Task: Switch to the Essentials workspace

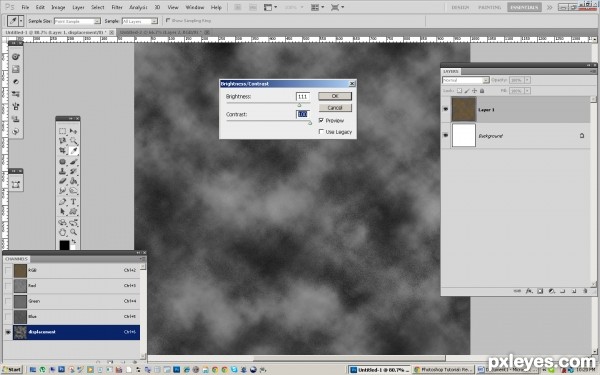Action: (524, 7)
